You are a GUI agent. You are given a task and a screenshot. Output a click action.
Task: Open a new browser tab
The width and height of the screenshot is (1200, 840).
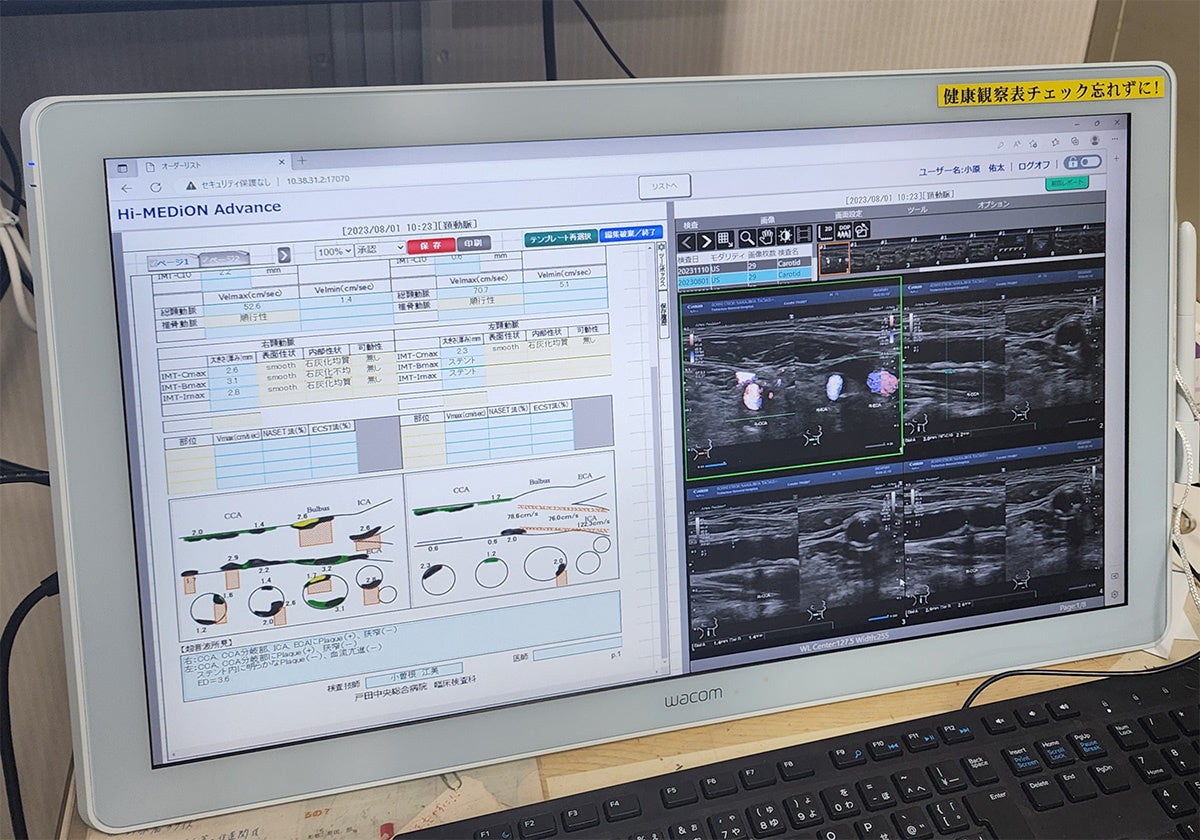click(302, 160)
